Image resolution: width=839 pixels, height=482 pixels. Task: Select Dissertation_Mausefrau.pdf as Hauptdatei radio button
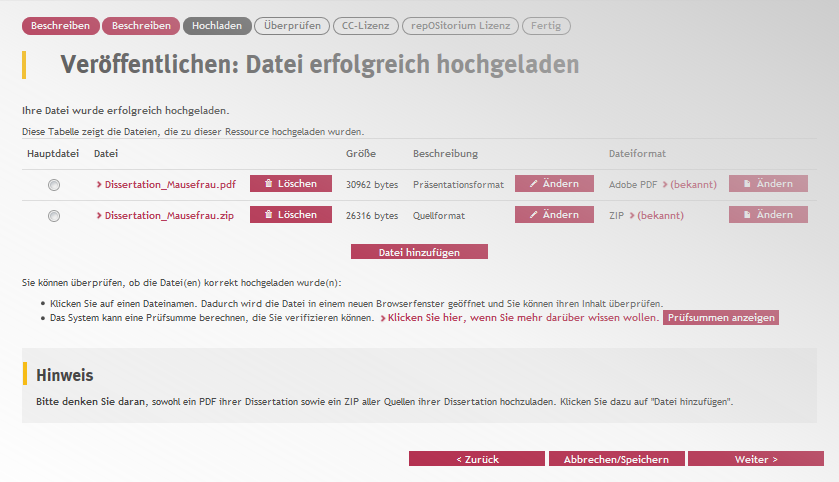click(x=54, y=185)
